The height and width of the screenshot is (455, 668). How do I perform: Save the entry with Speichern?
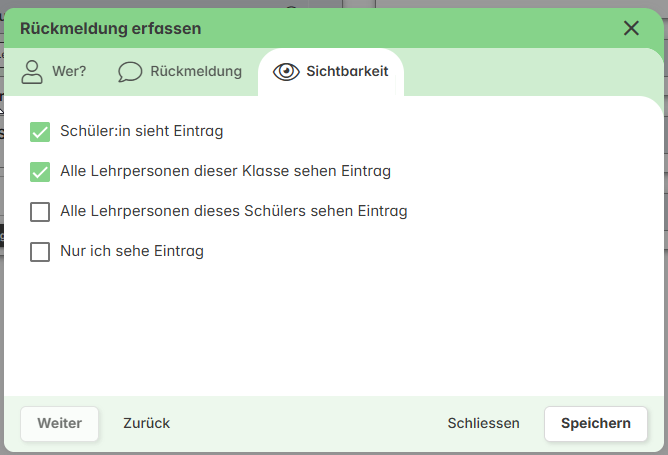[x=596, y=423]
